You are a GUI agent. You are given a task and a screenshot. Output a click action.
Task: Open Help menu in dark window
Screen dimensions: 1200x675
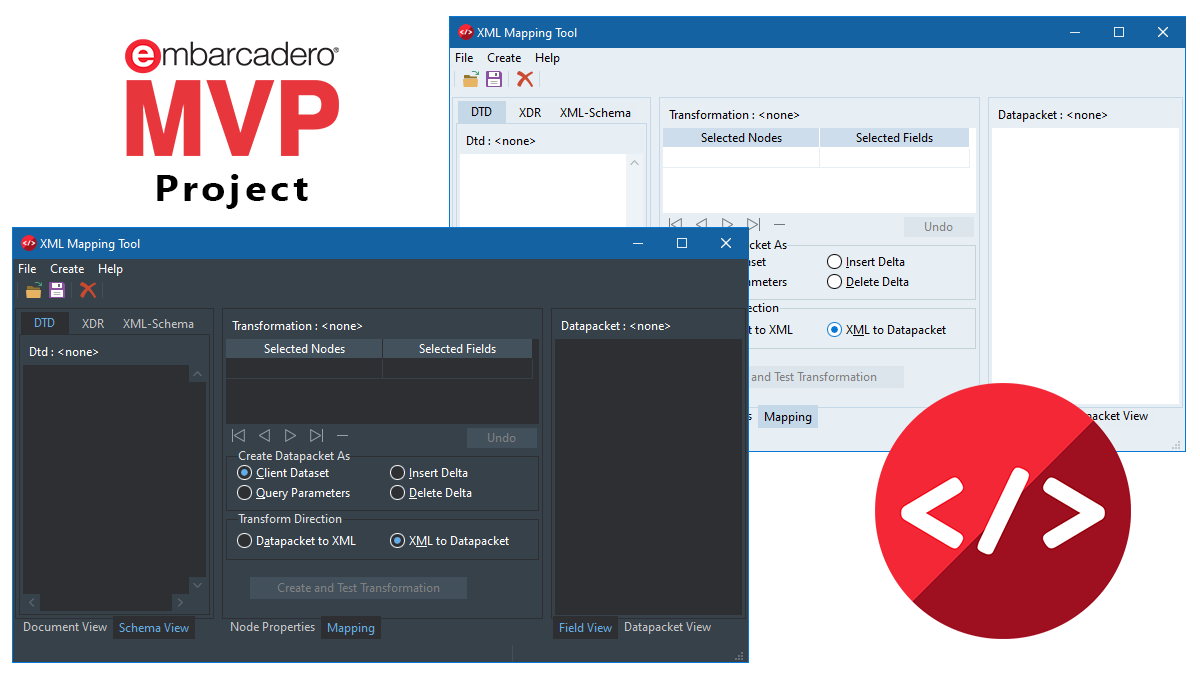pyautogui.click(x=110, y=269)
